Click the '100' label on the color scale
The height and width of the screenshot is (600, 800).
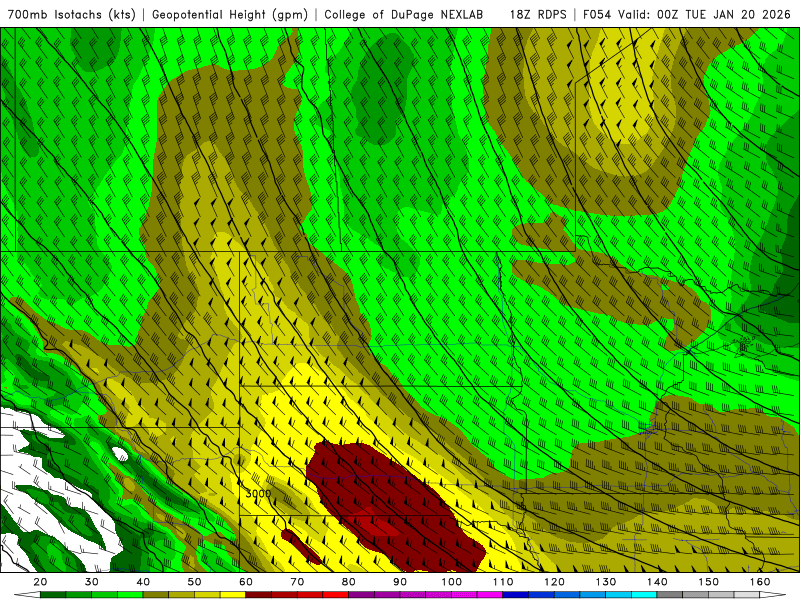click(x=452, y=582)
